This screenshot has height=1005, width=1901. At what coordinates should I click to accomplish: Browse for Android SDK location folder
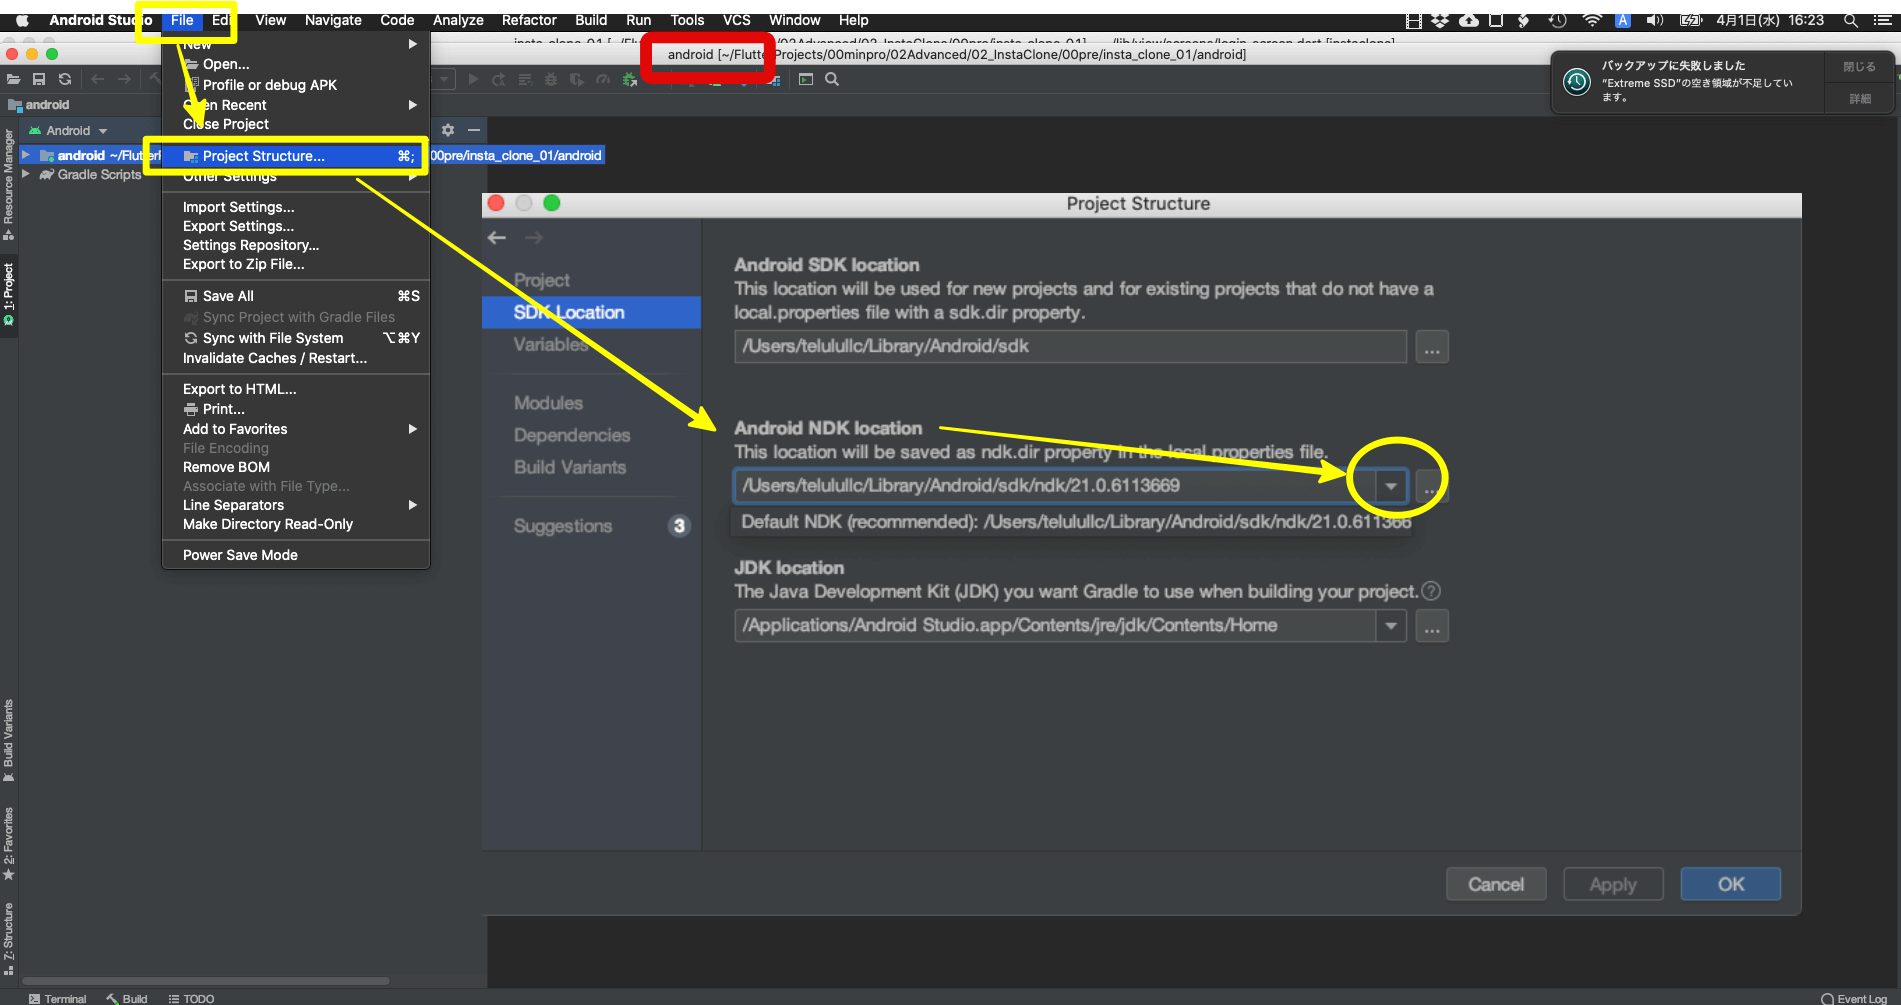pos(1432,347)
